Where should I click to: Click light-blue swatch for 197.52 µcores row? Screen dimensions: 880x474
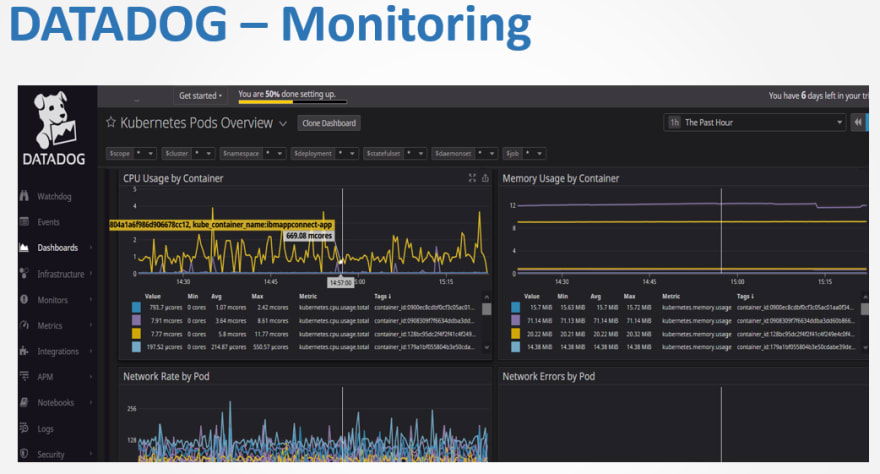(x=136, y=347)
